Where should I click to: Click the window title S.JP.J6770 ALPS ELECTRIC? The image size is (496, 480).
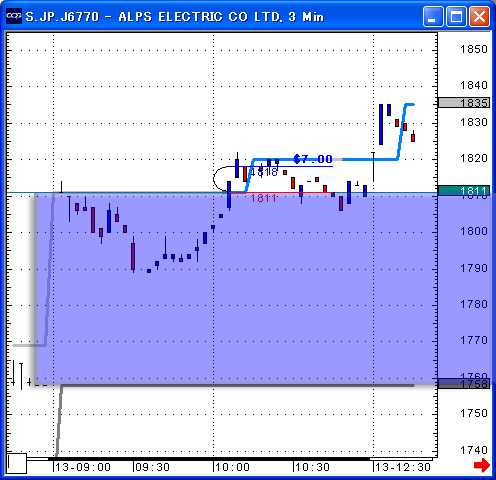pos(174,17)
